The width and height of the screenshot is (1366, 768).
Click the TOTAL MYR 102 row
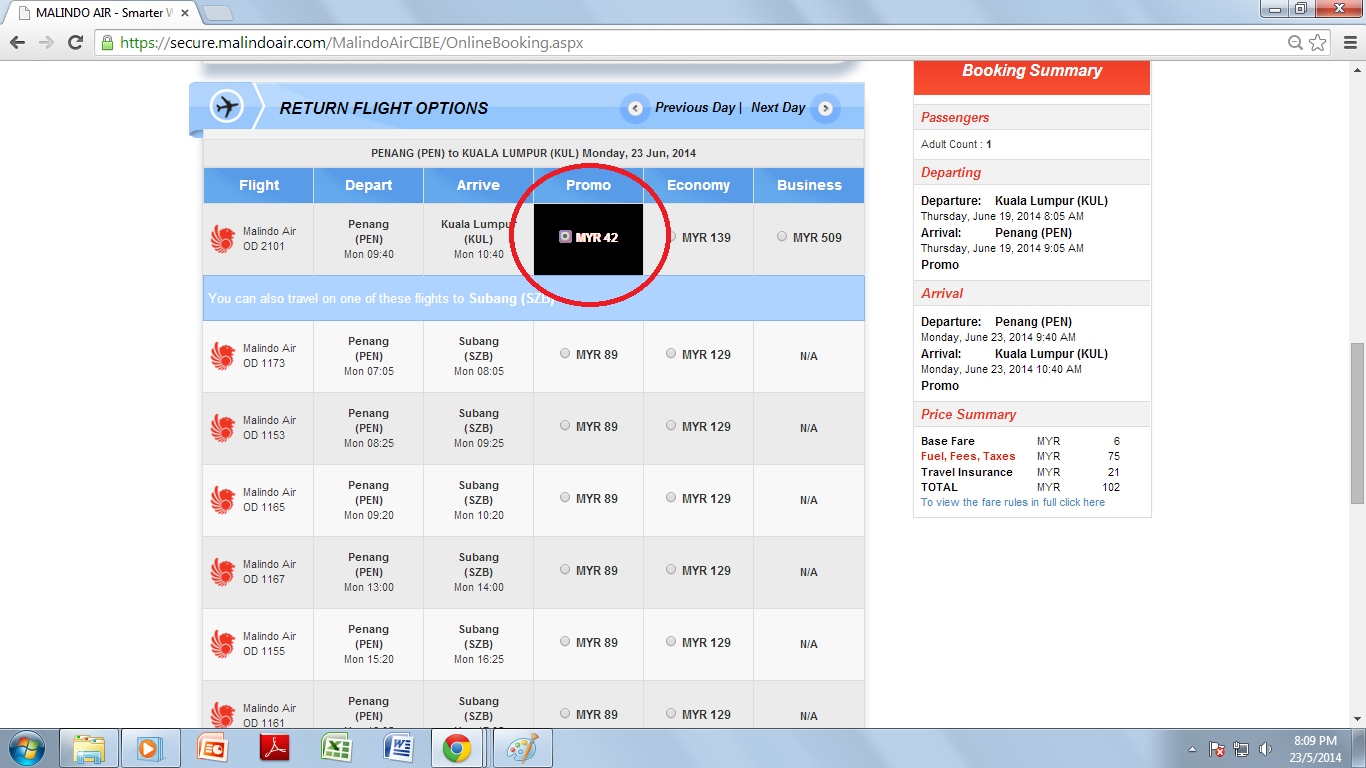pyautogui.click(x=1020, y=487)
